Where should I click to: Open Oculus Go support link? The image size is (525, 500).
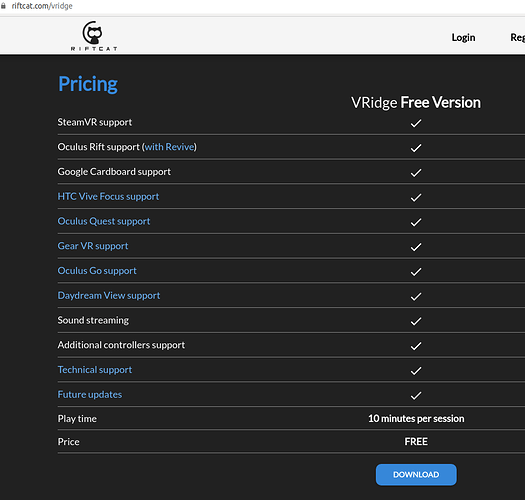[x=97, y=271]
